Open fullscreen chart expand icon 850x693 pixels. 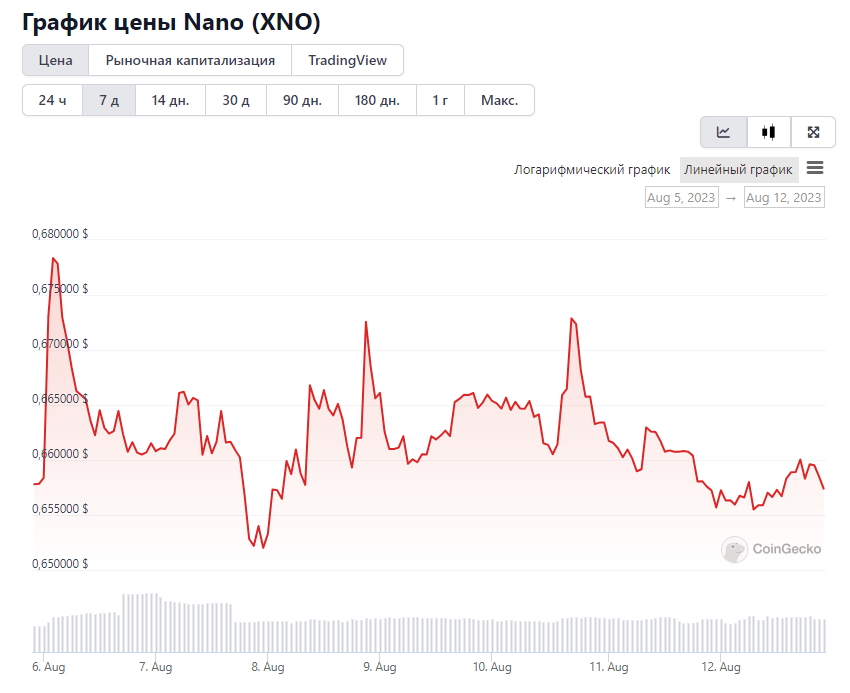click(x=813, y=132)
